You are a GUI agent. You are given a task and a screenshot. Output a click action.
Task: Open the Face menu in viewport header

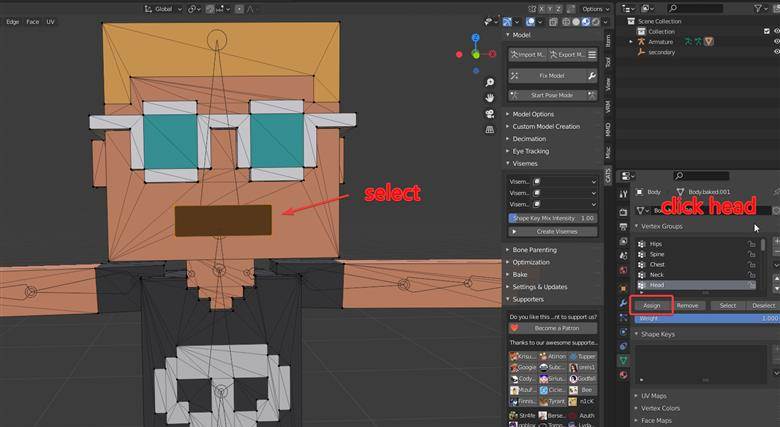[32, 22]
